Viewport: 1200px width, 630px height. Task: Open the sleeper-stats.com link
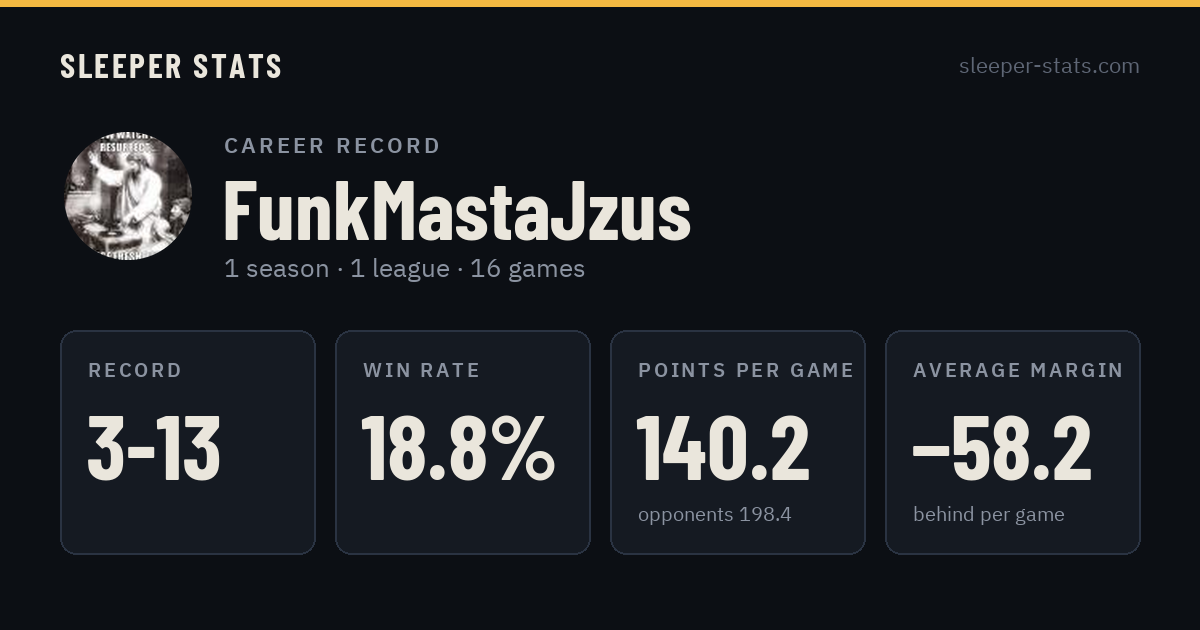pyautogui.click(x=1049, y=66)
